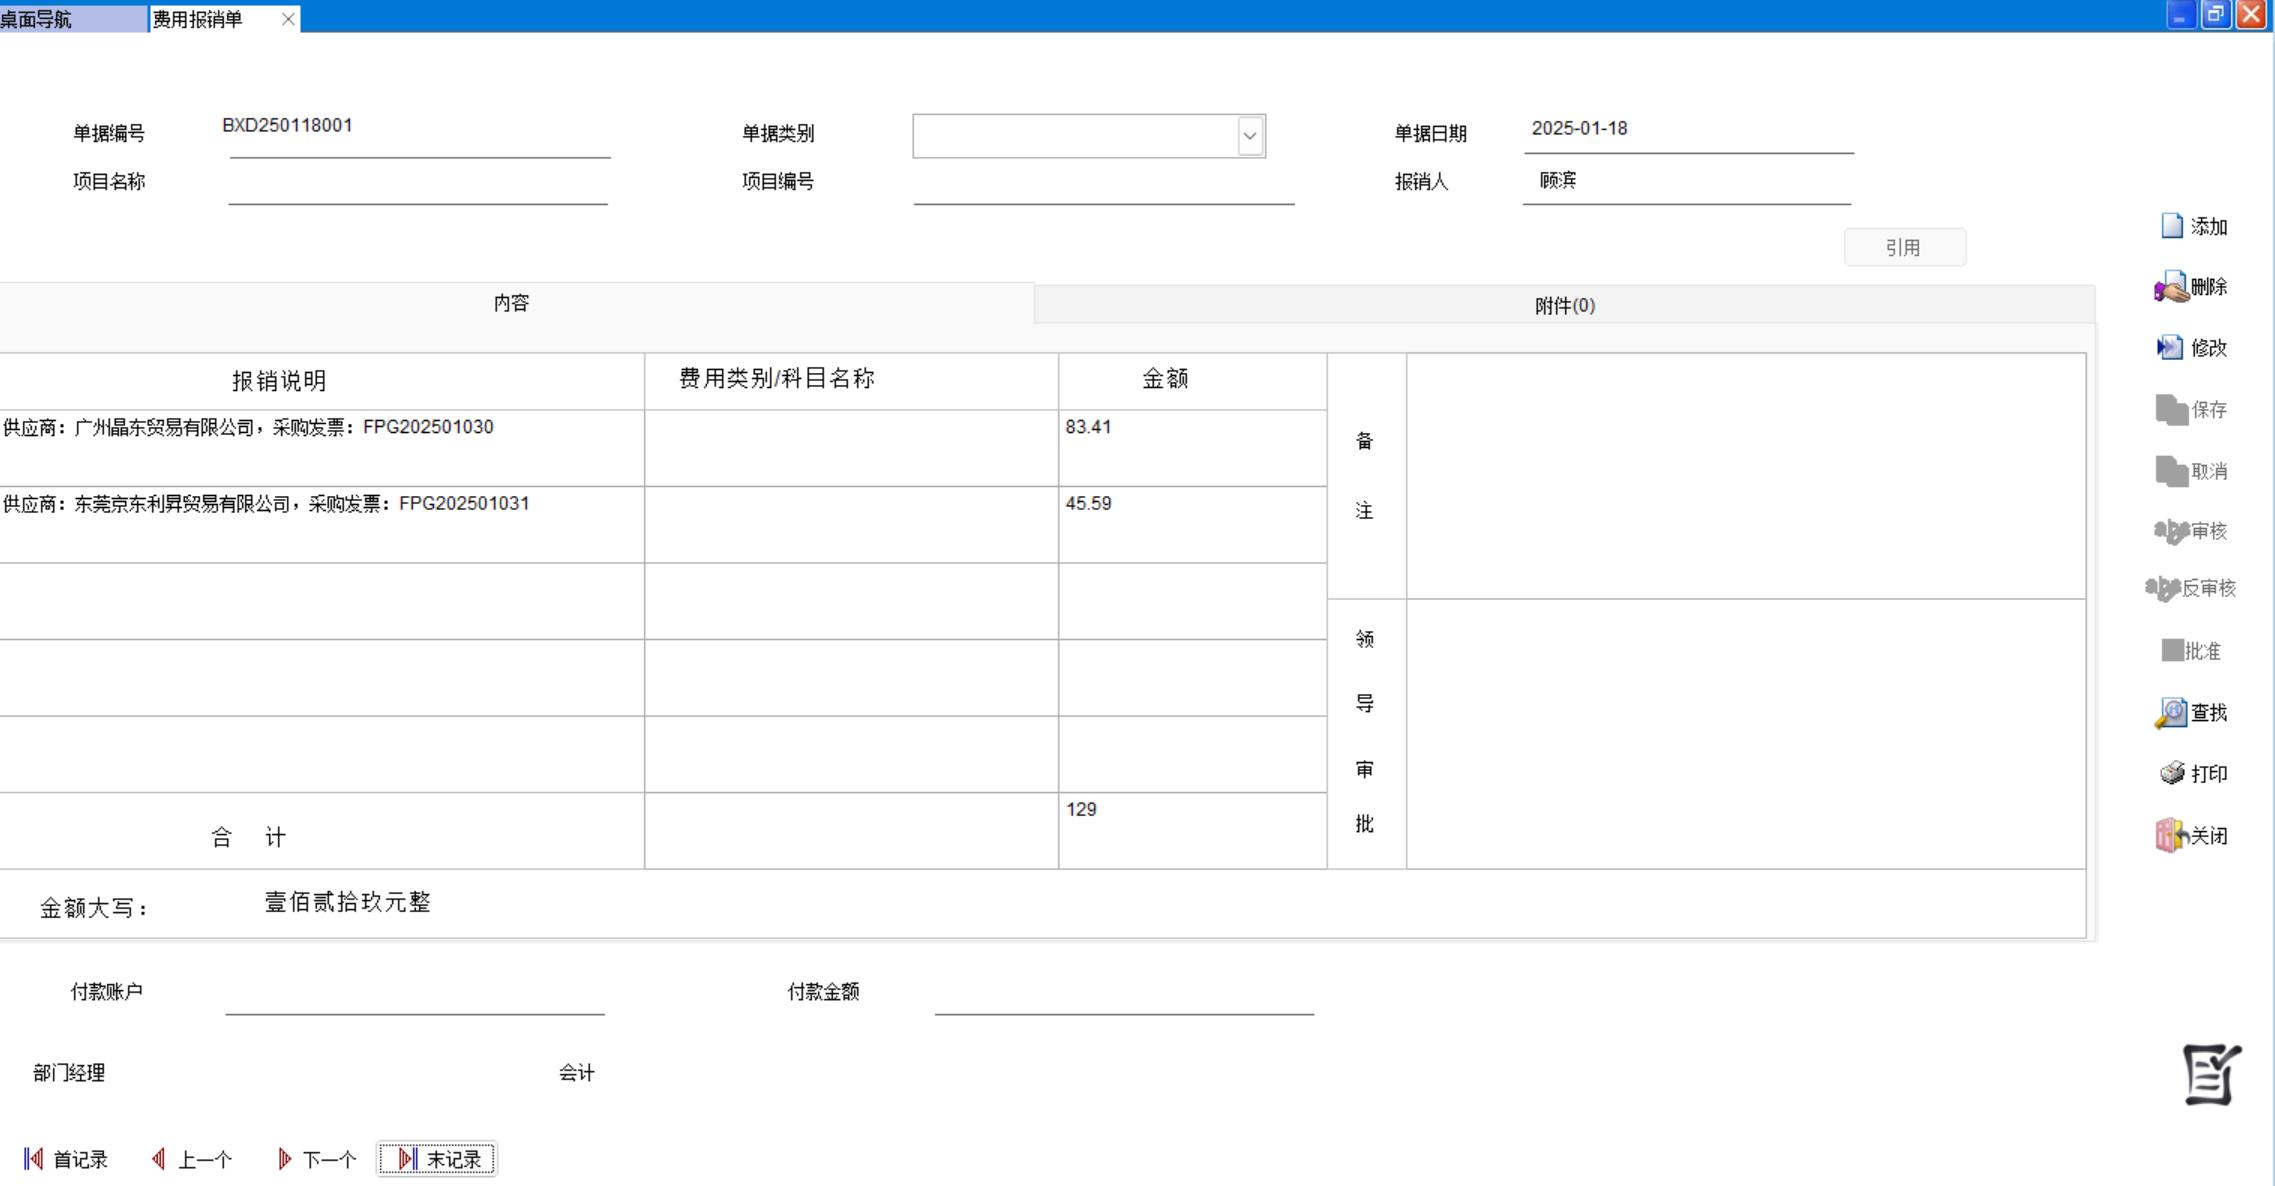The image size is (2275, 1186).
Task: Click the 关闭 (Close) door icon
Action: coord(2171,835)
